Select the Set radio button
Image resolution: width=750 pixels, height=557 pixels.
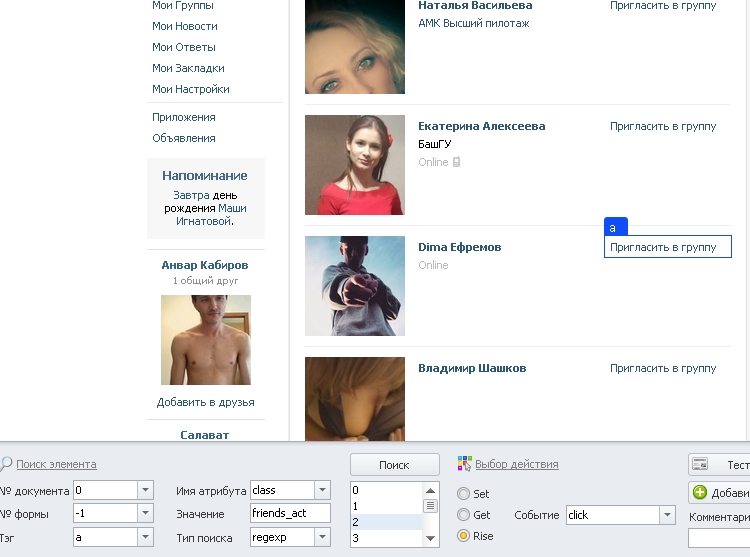(x=463, y=493)
